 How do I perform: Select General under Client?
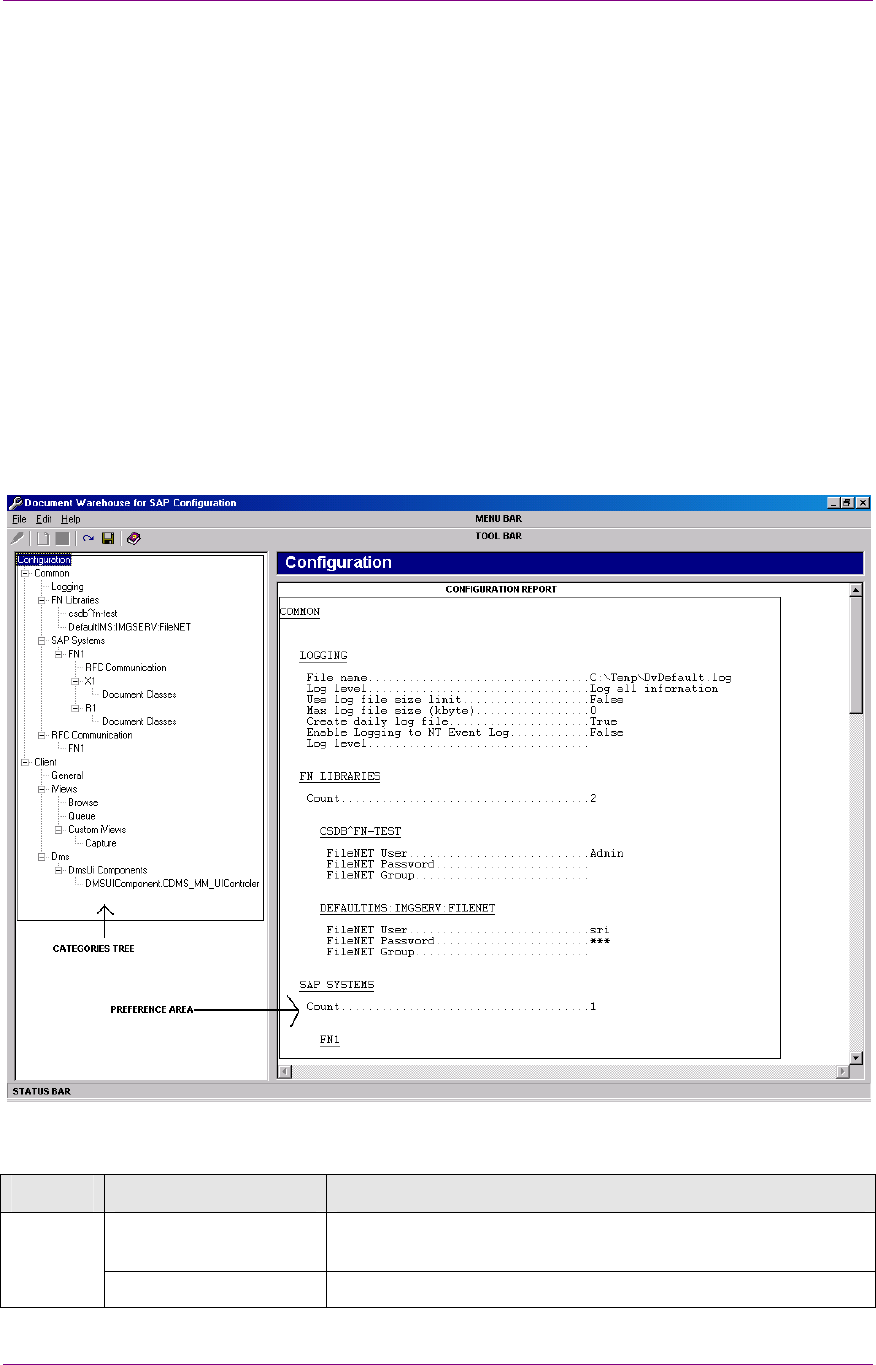coord(67,775)
